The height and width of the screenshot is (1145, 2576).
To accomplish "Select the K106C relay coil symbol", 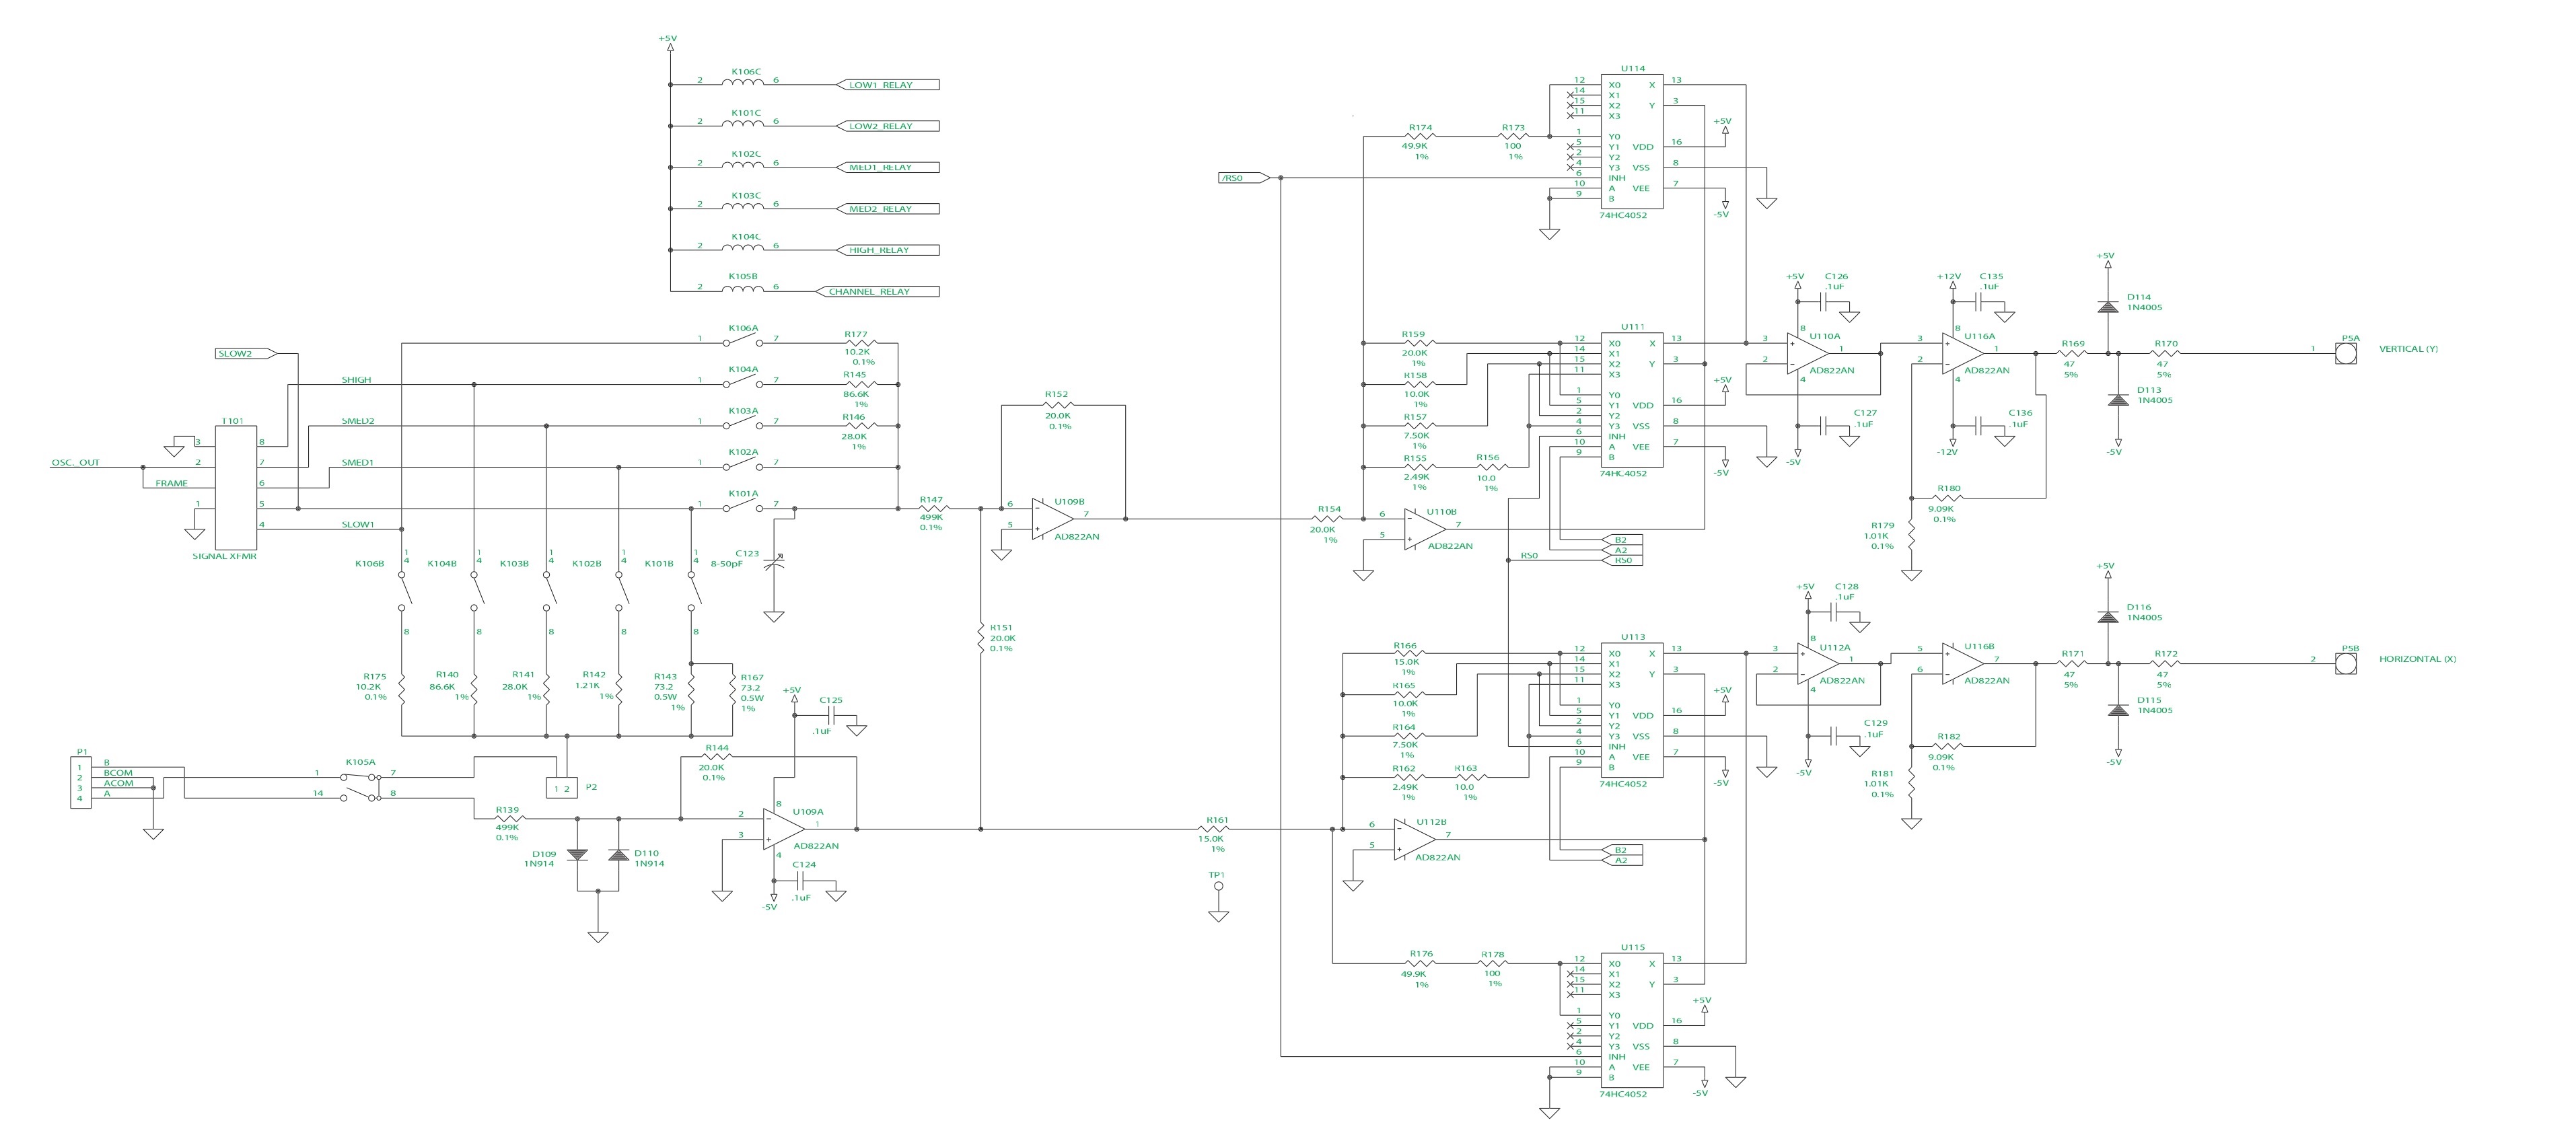I will click(x=742, y=84).
